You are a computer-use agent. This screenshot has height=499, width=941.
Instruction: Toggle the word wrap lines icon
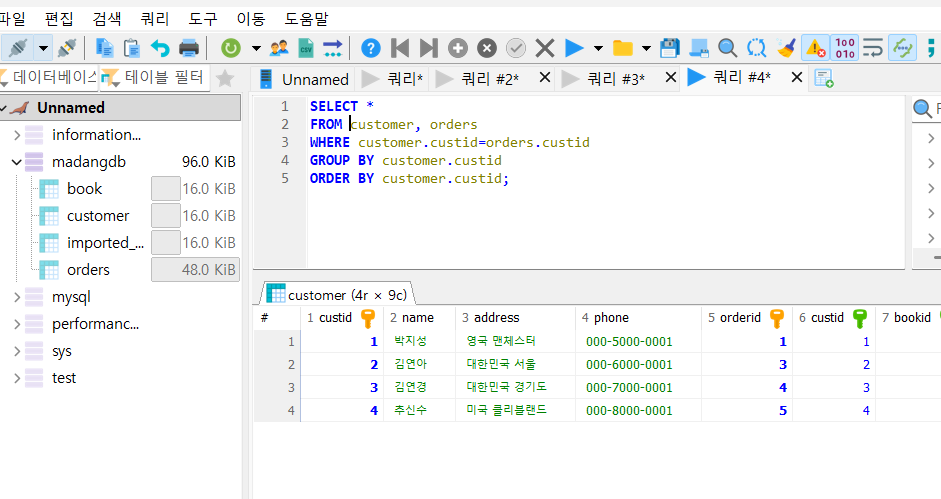873,48
